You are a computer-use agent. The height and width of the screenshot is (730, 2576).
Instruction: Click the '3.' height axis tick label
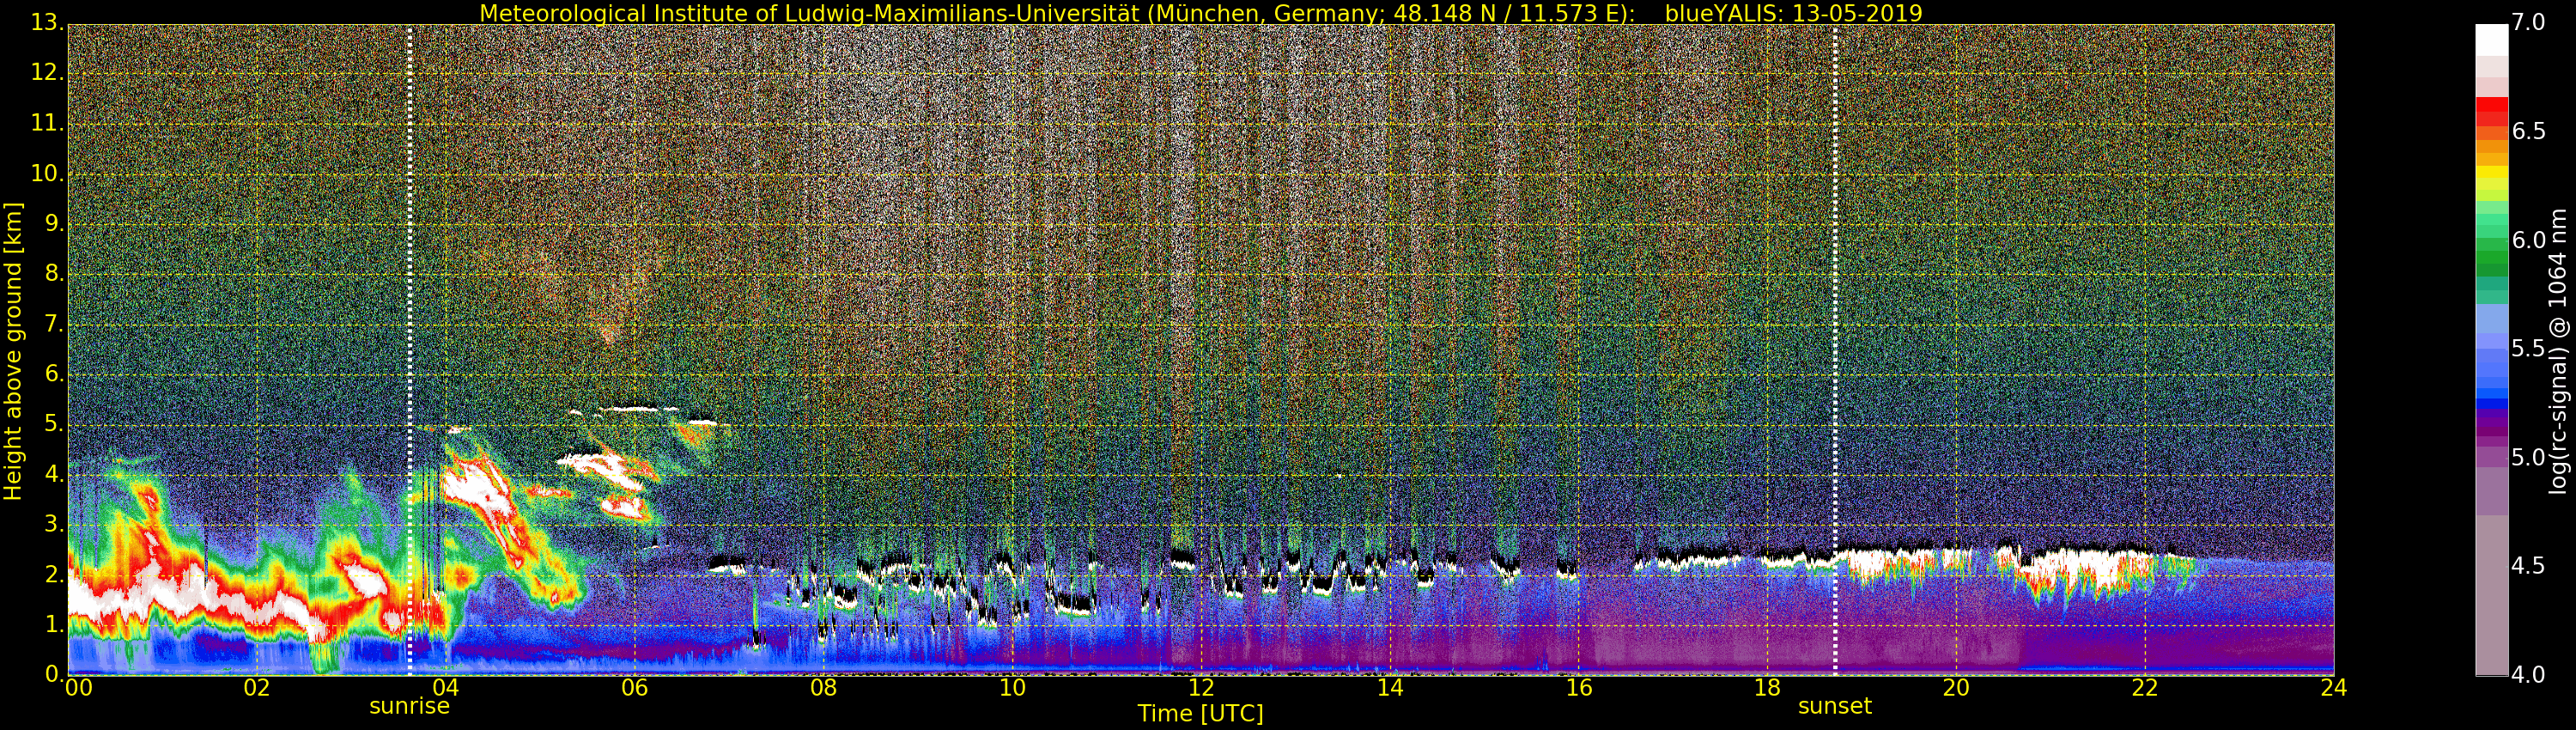click(54, 523)
